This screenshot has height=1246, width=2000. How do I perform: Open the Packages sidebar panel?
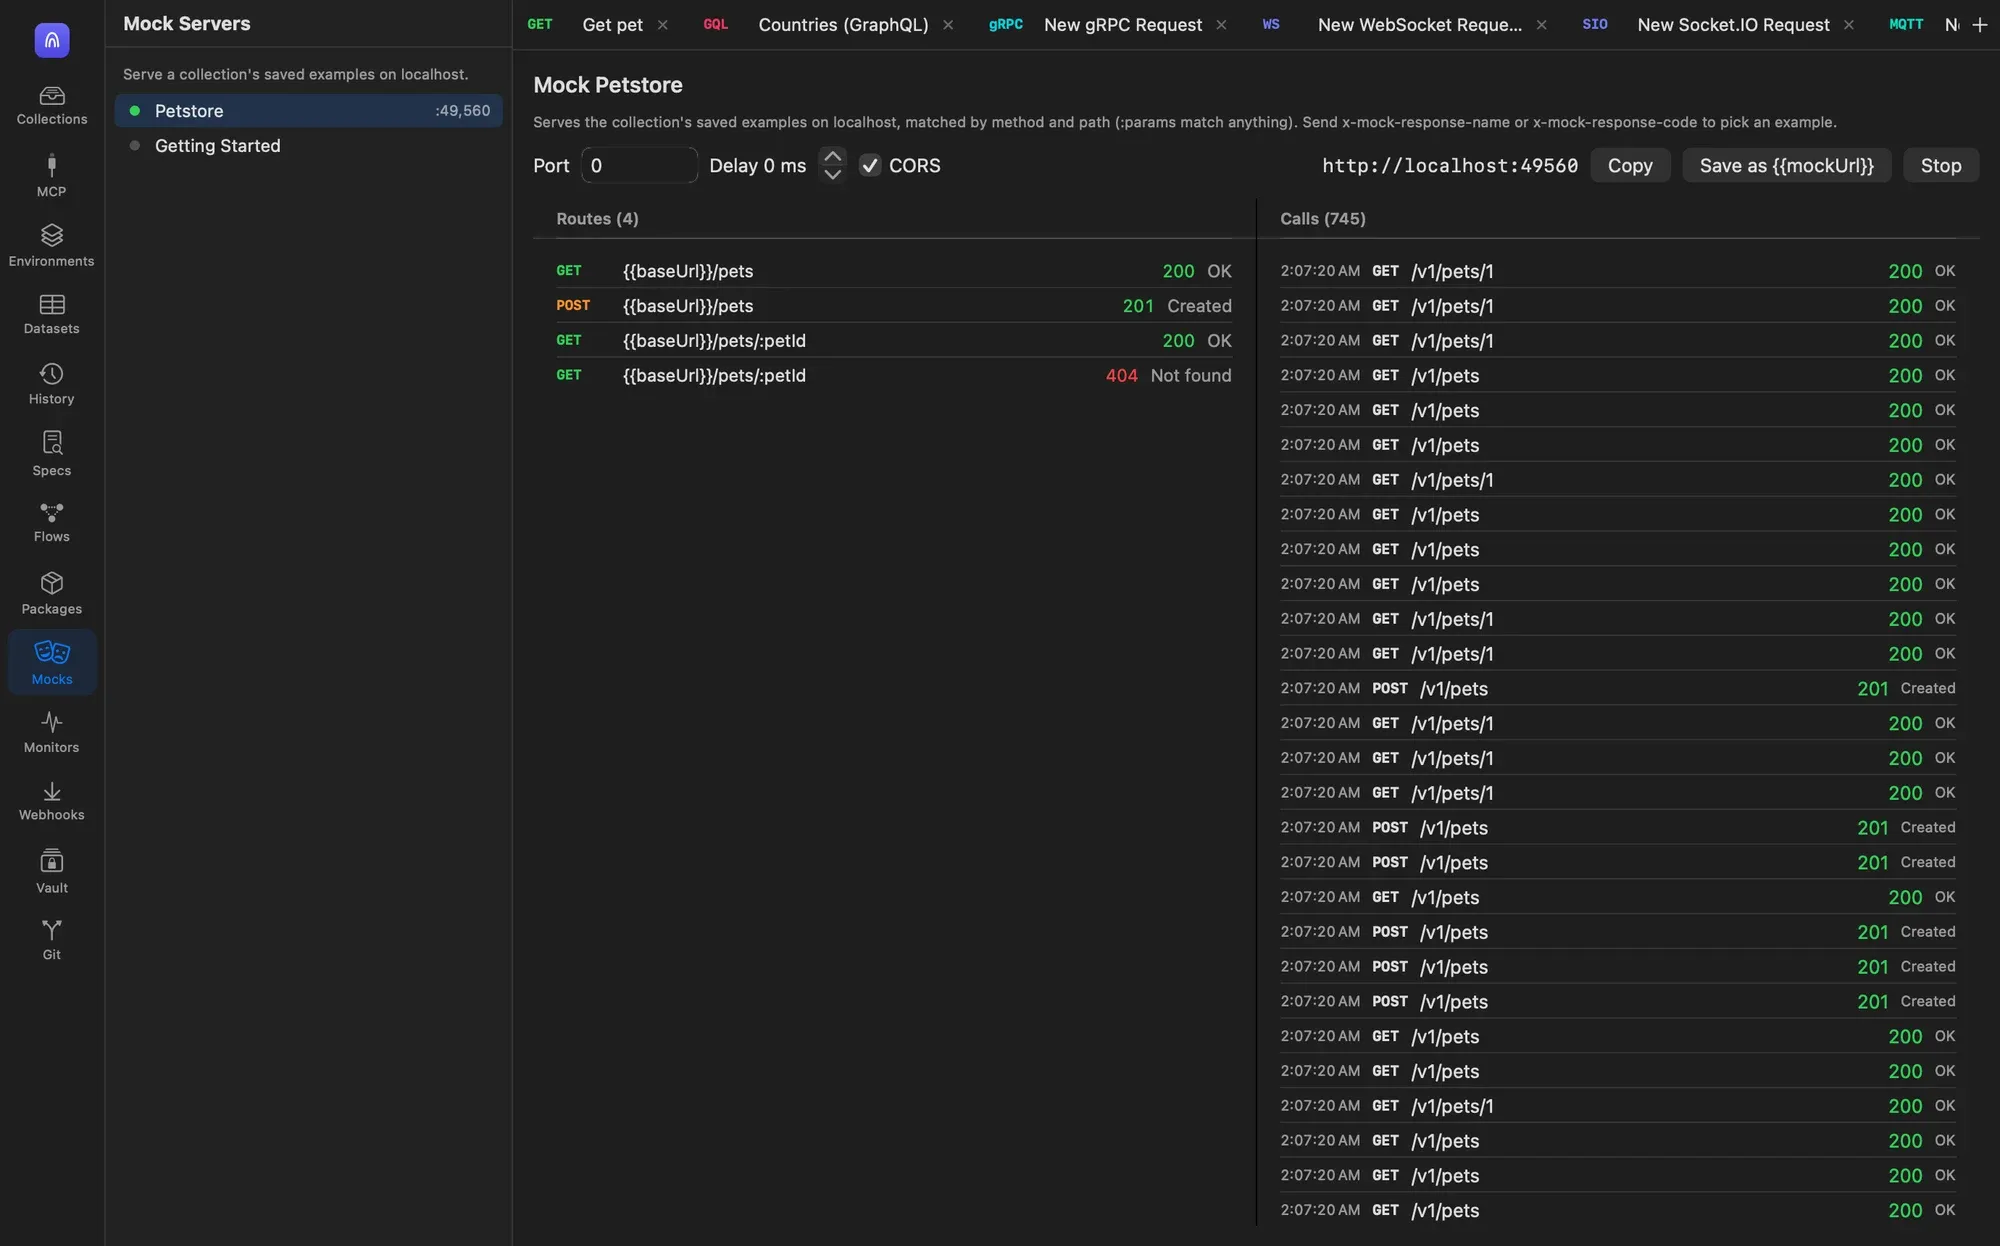(x=52, y=593)
